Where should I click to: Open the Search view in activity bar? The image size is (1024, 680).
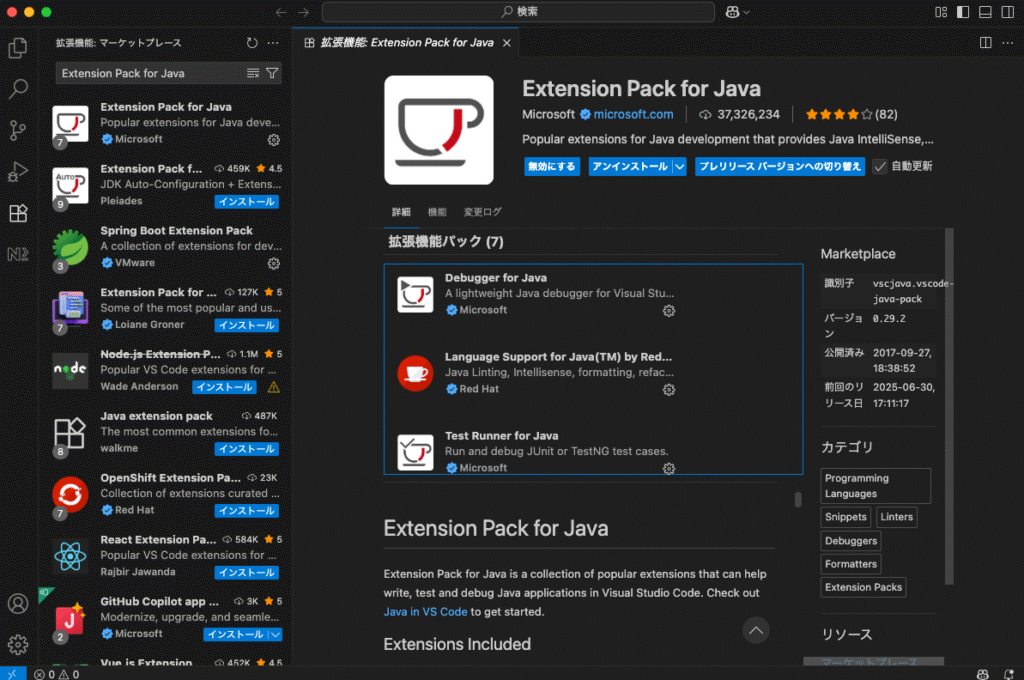[18, 89]
